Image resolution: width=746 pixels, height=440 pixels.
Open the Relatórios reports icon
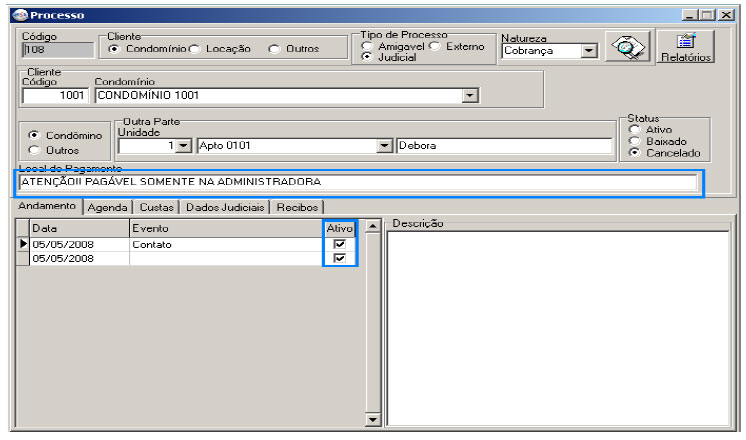(686, 47)
